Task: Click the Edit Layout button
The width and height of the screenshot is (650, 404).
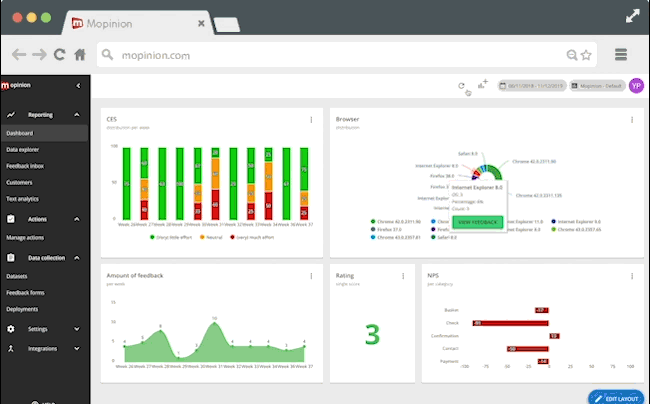Action: pyautogui.click(x=616, y=397)
